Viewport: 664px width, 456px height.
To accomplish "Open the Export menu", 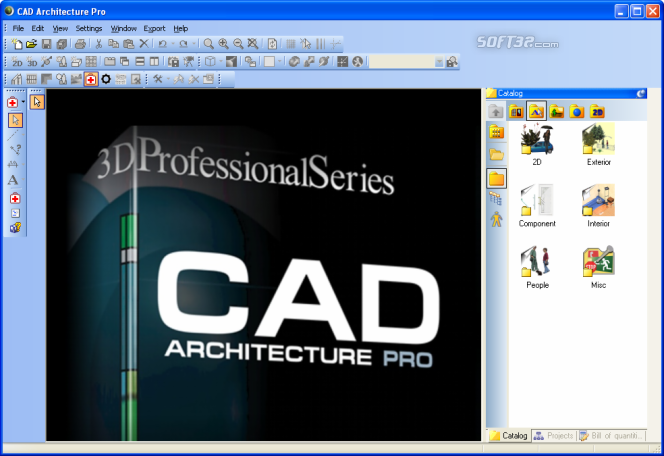I will 154,28.
